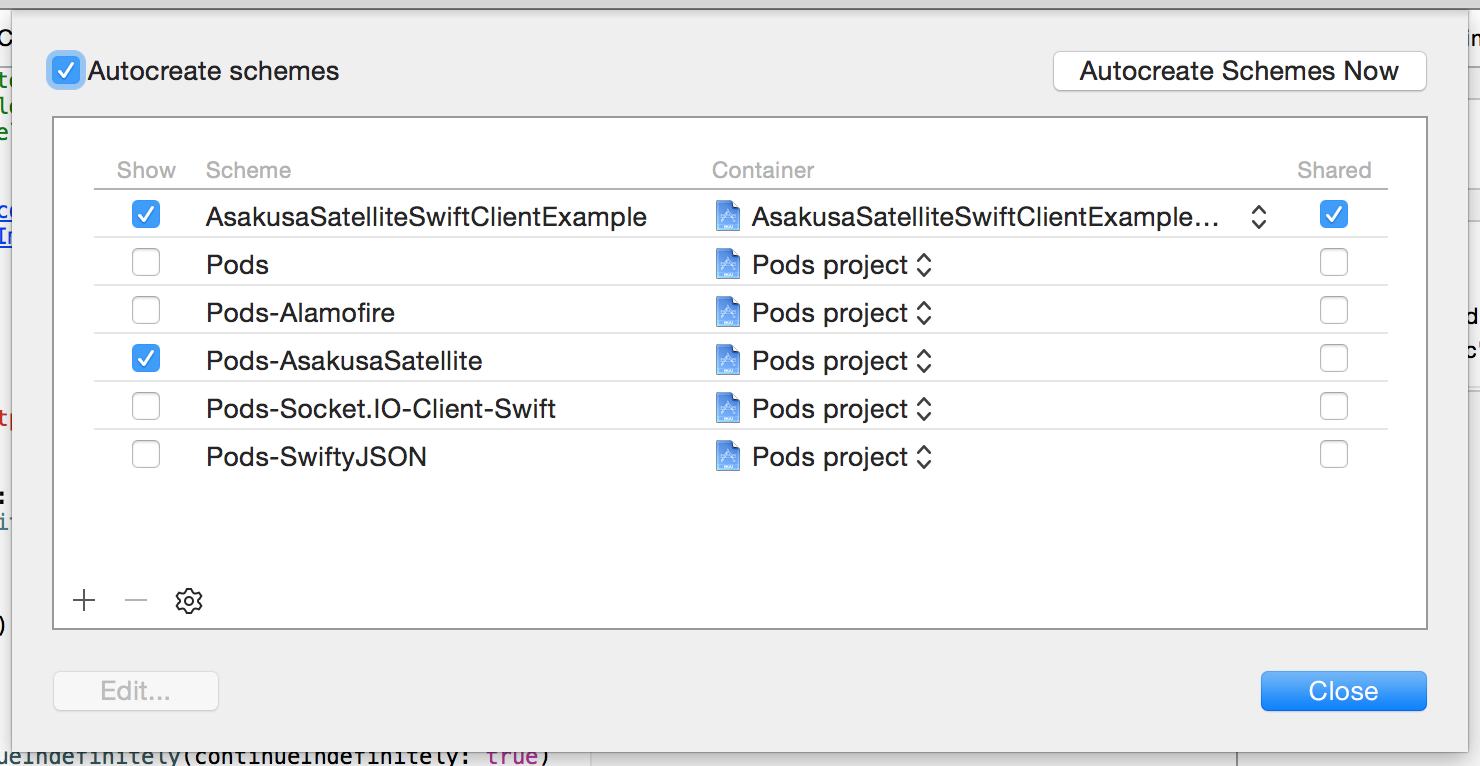Viewport: 1480px width, 766px height.
Task: Click the Pods-Alamofire container project icon
Action: pos(728,313)
